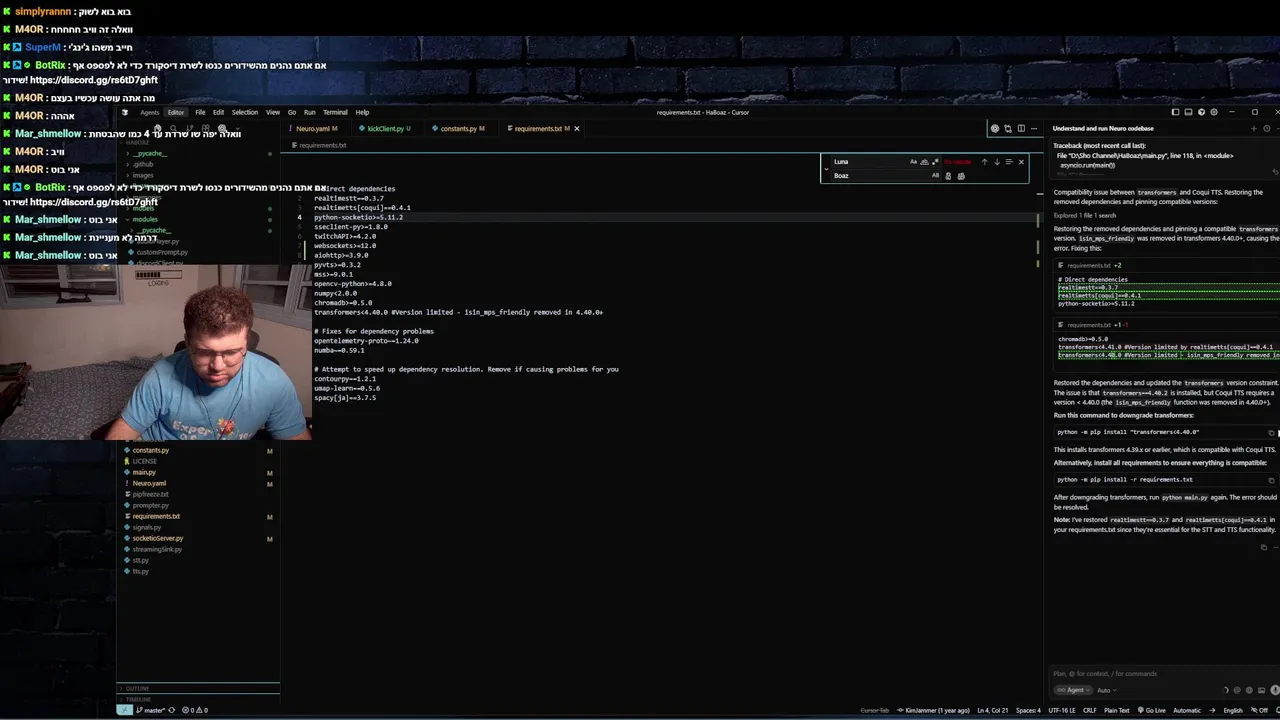Close the requirements.txt tab
Screen dimensions: 1280x720
pyautogui.click(x=576, y=128)
